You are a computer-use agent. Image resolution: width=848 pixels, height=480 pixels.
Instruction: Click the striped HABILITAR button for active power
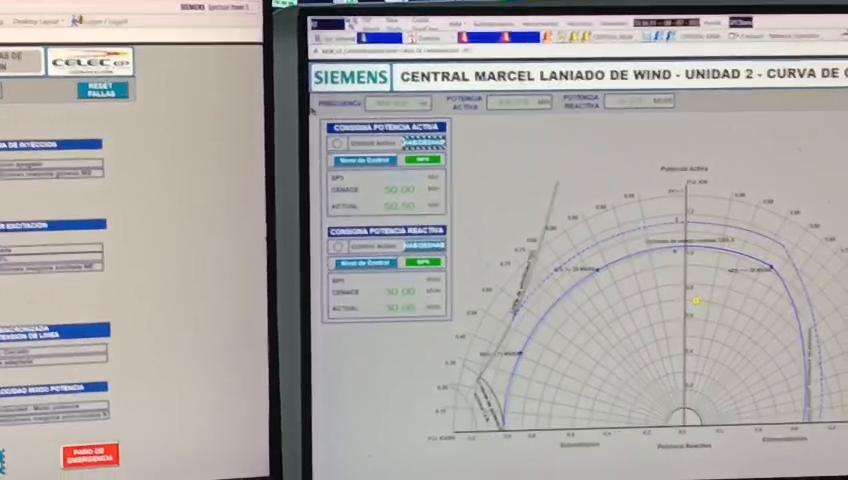424,143
